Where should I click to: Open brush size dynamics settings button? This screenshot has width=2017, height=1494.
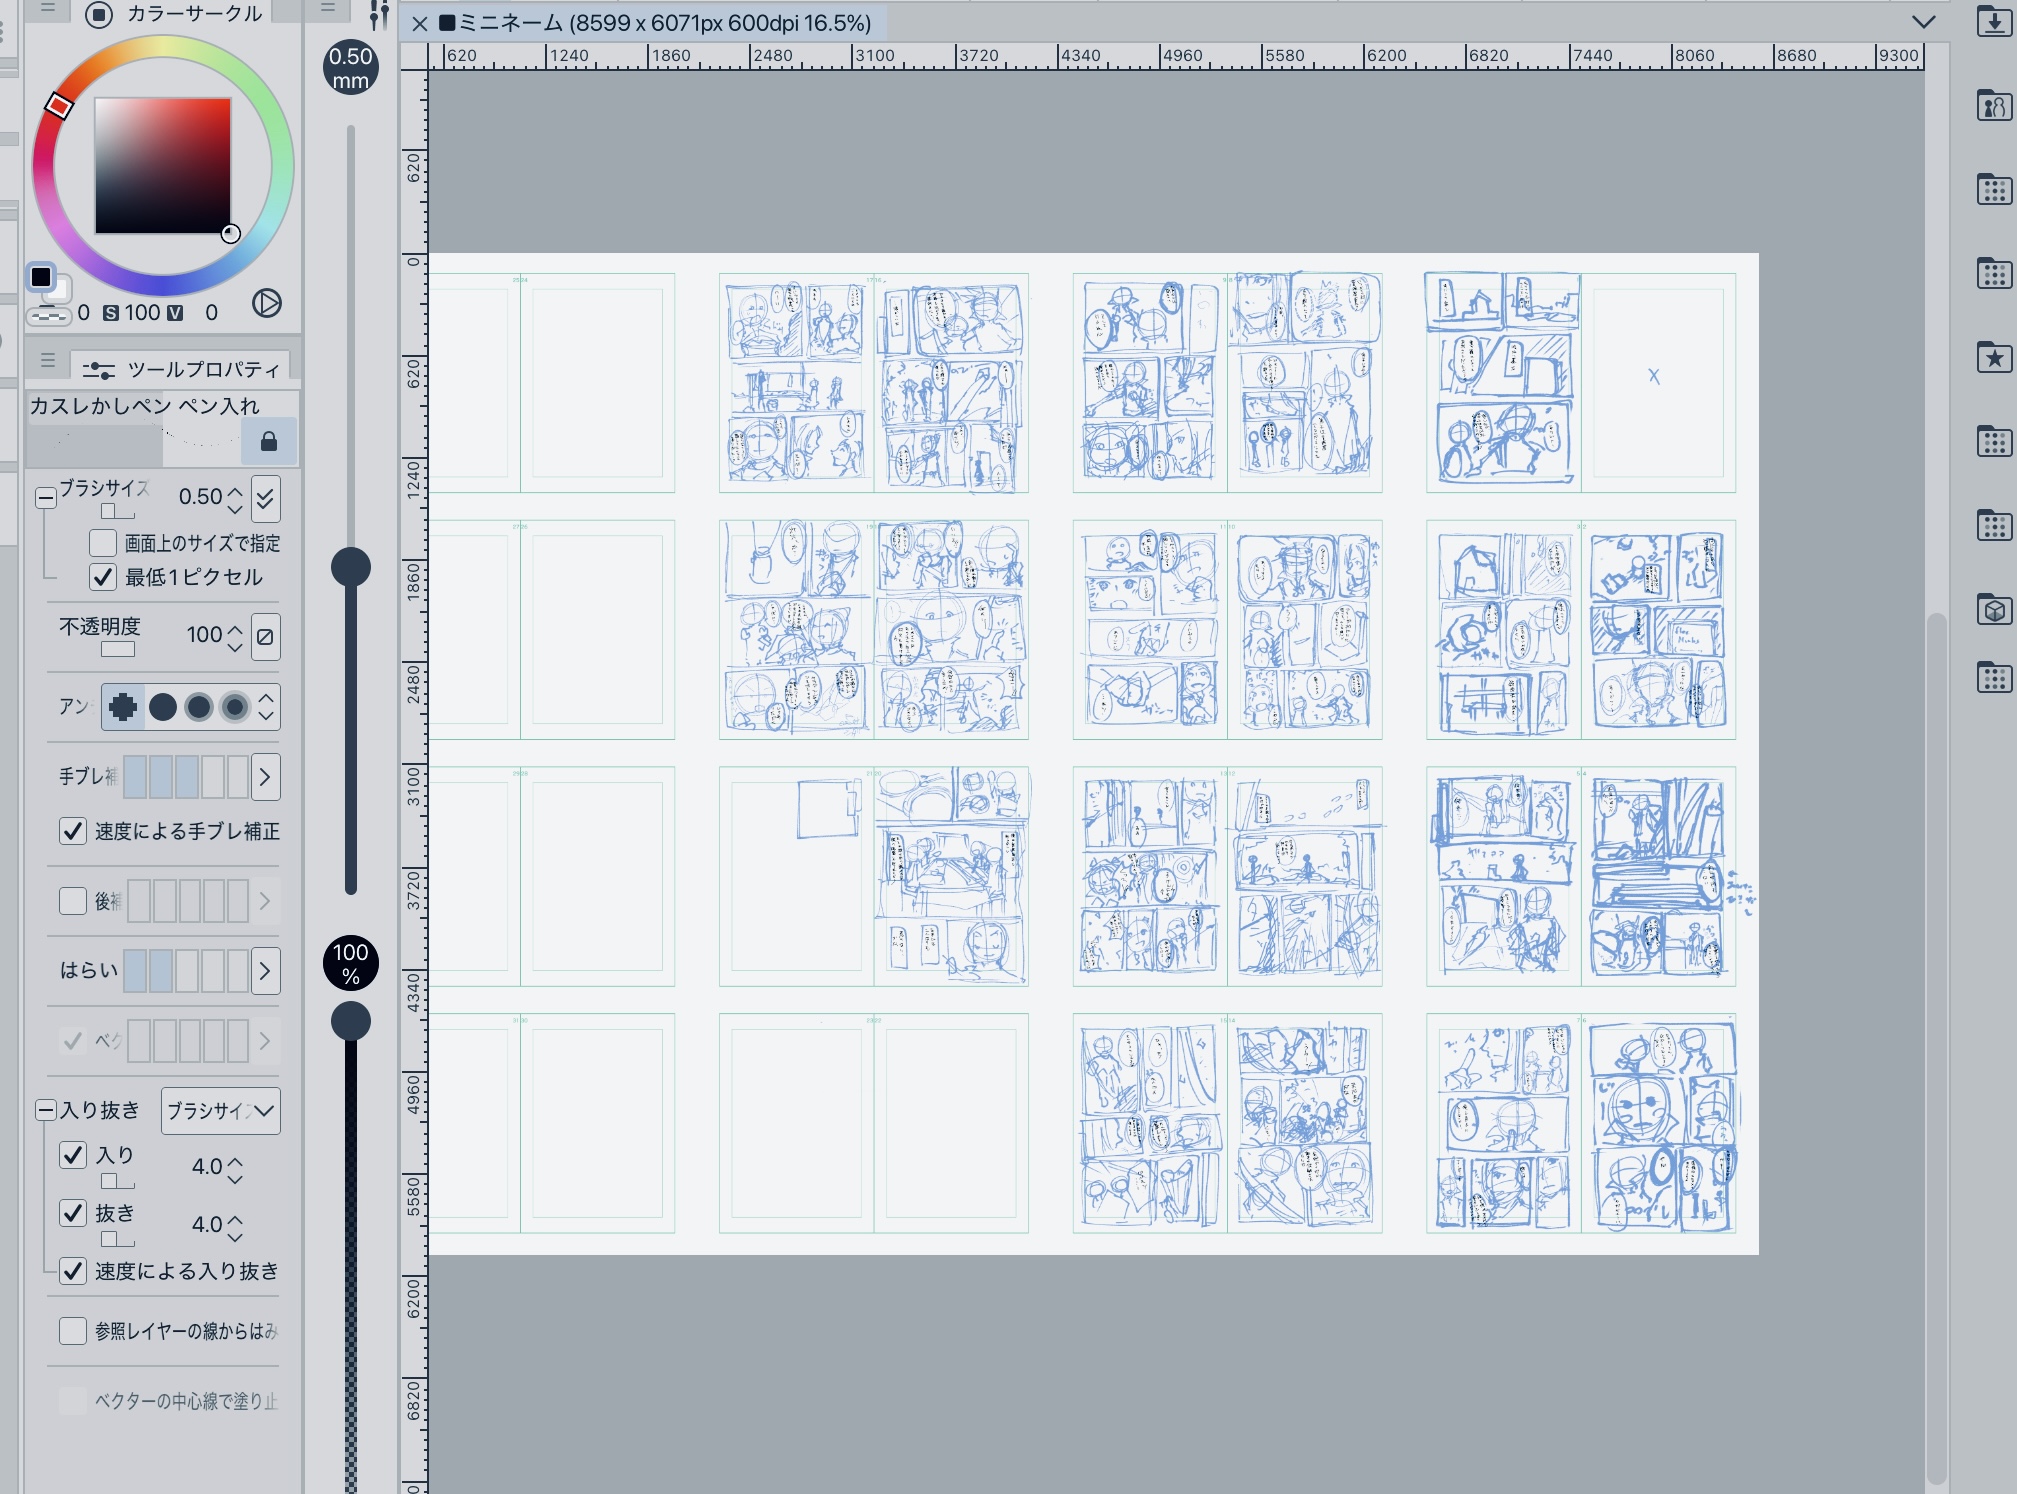pos(265,498)
